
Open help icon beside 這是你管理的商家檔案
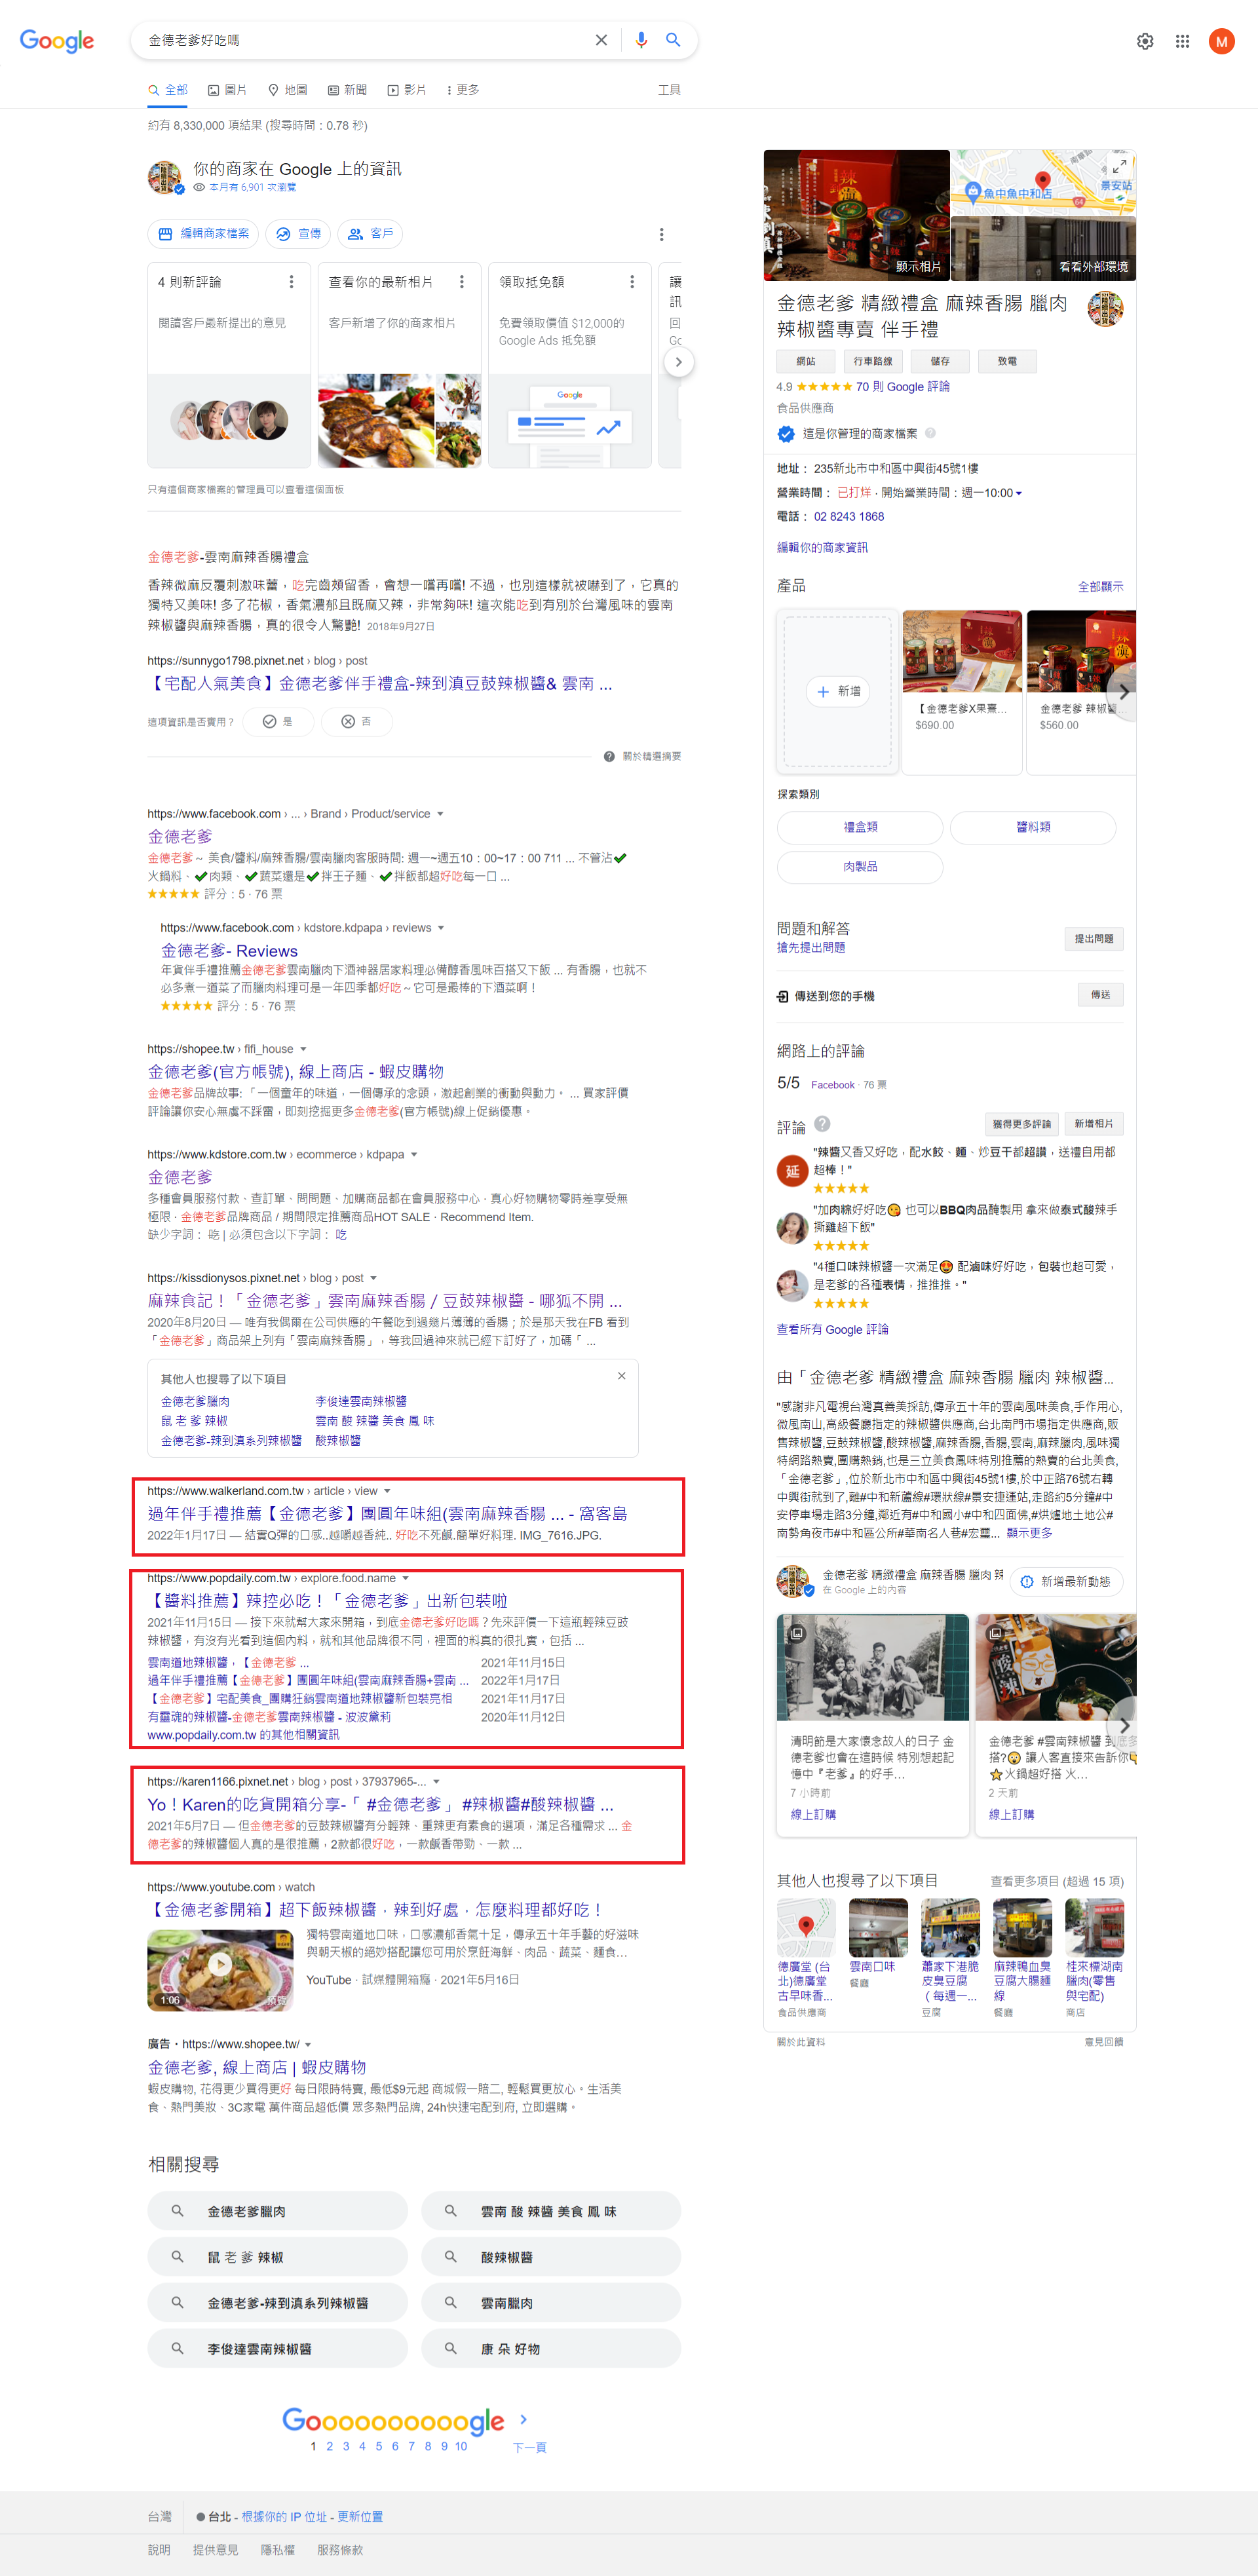click(930, 434)
